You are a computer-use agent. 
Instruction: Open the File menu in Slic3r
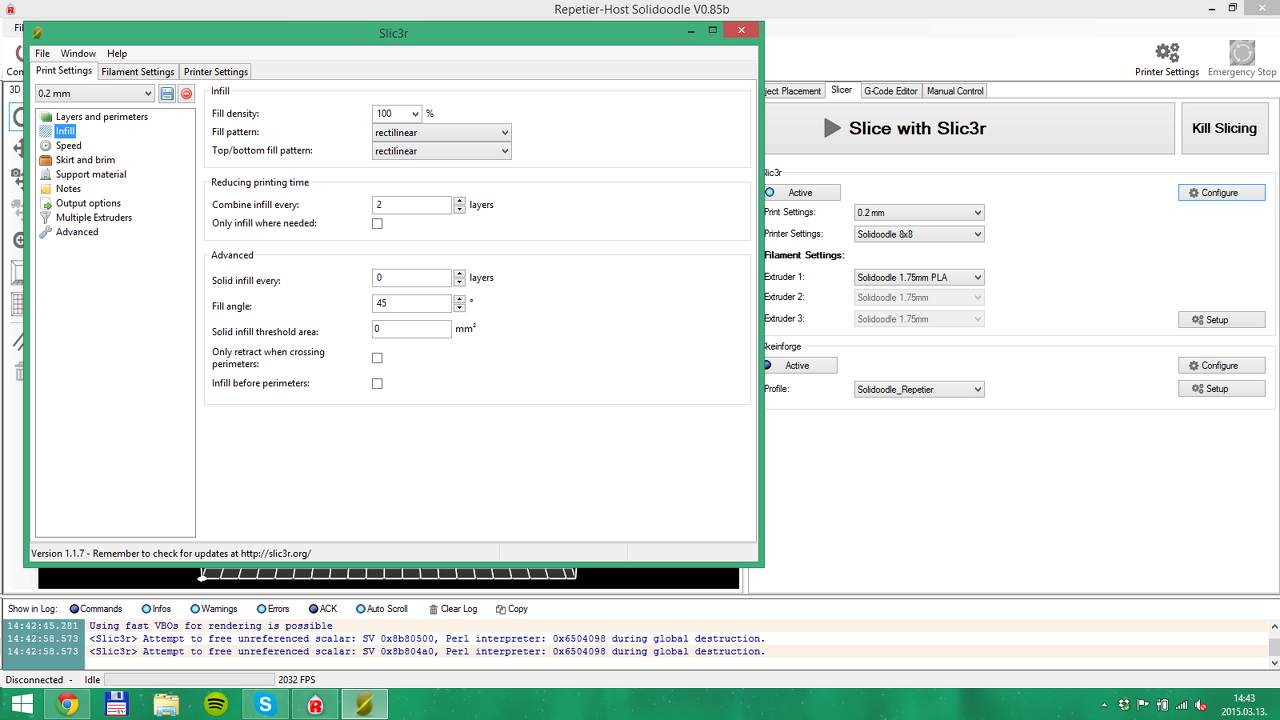(x=42, y=53)
